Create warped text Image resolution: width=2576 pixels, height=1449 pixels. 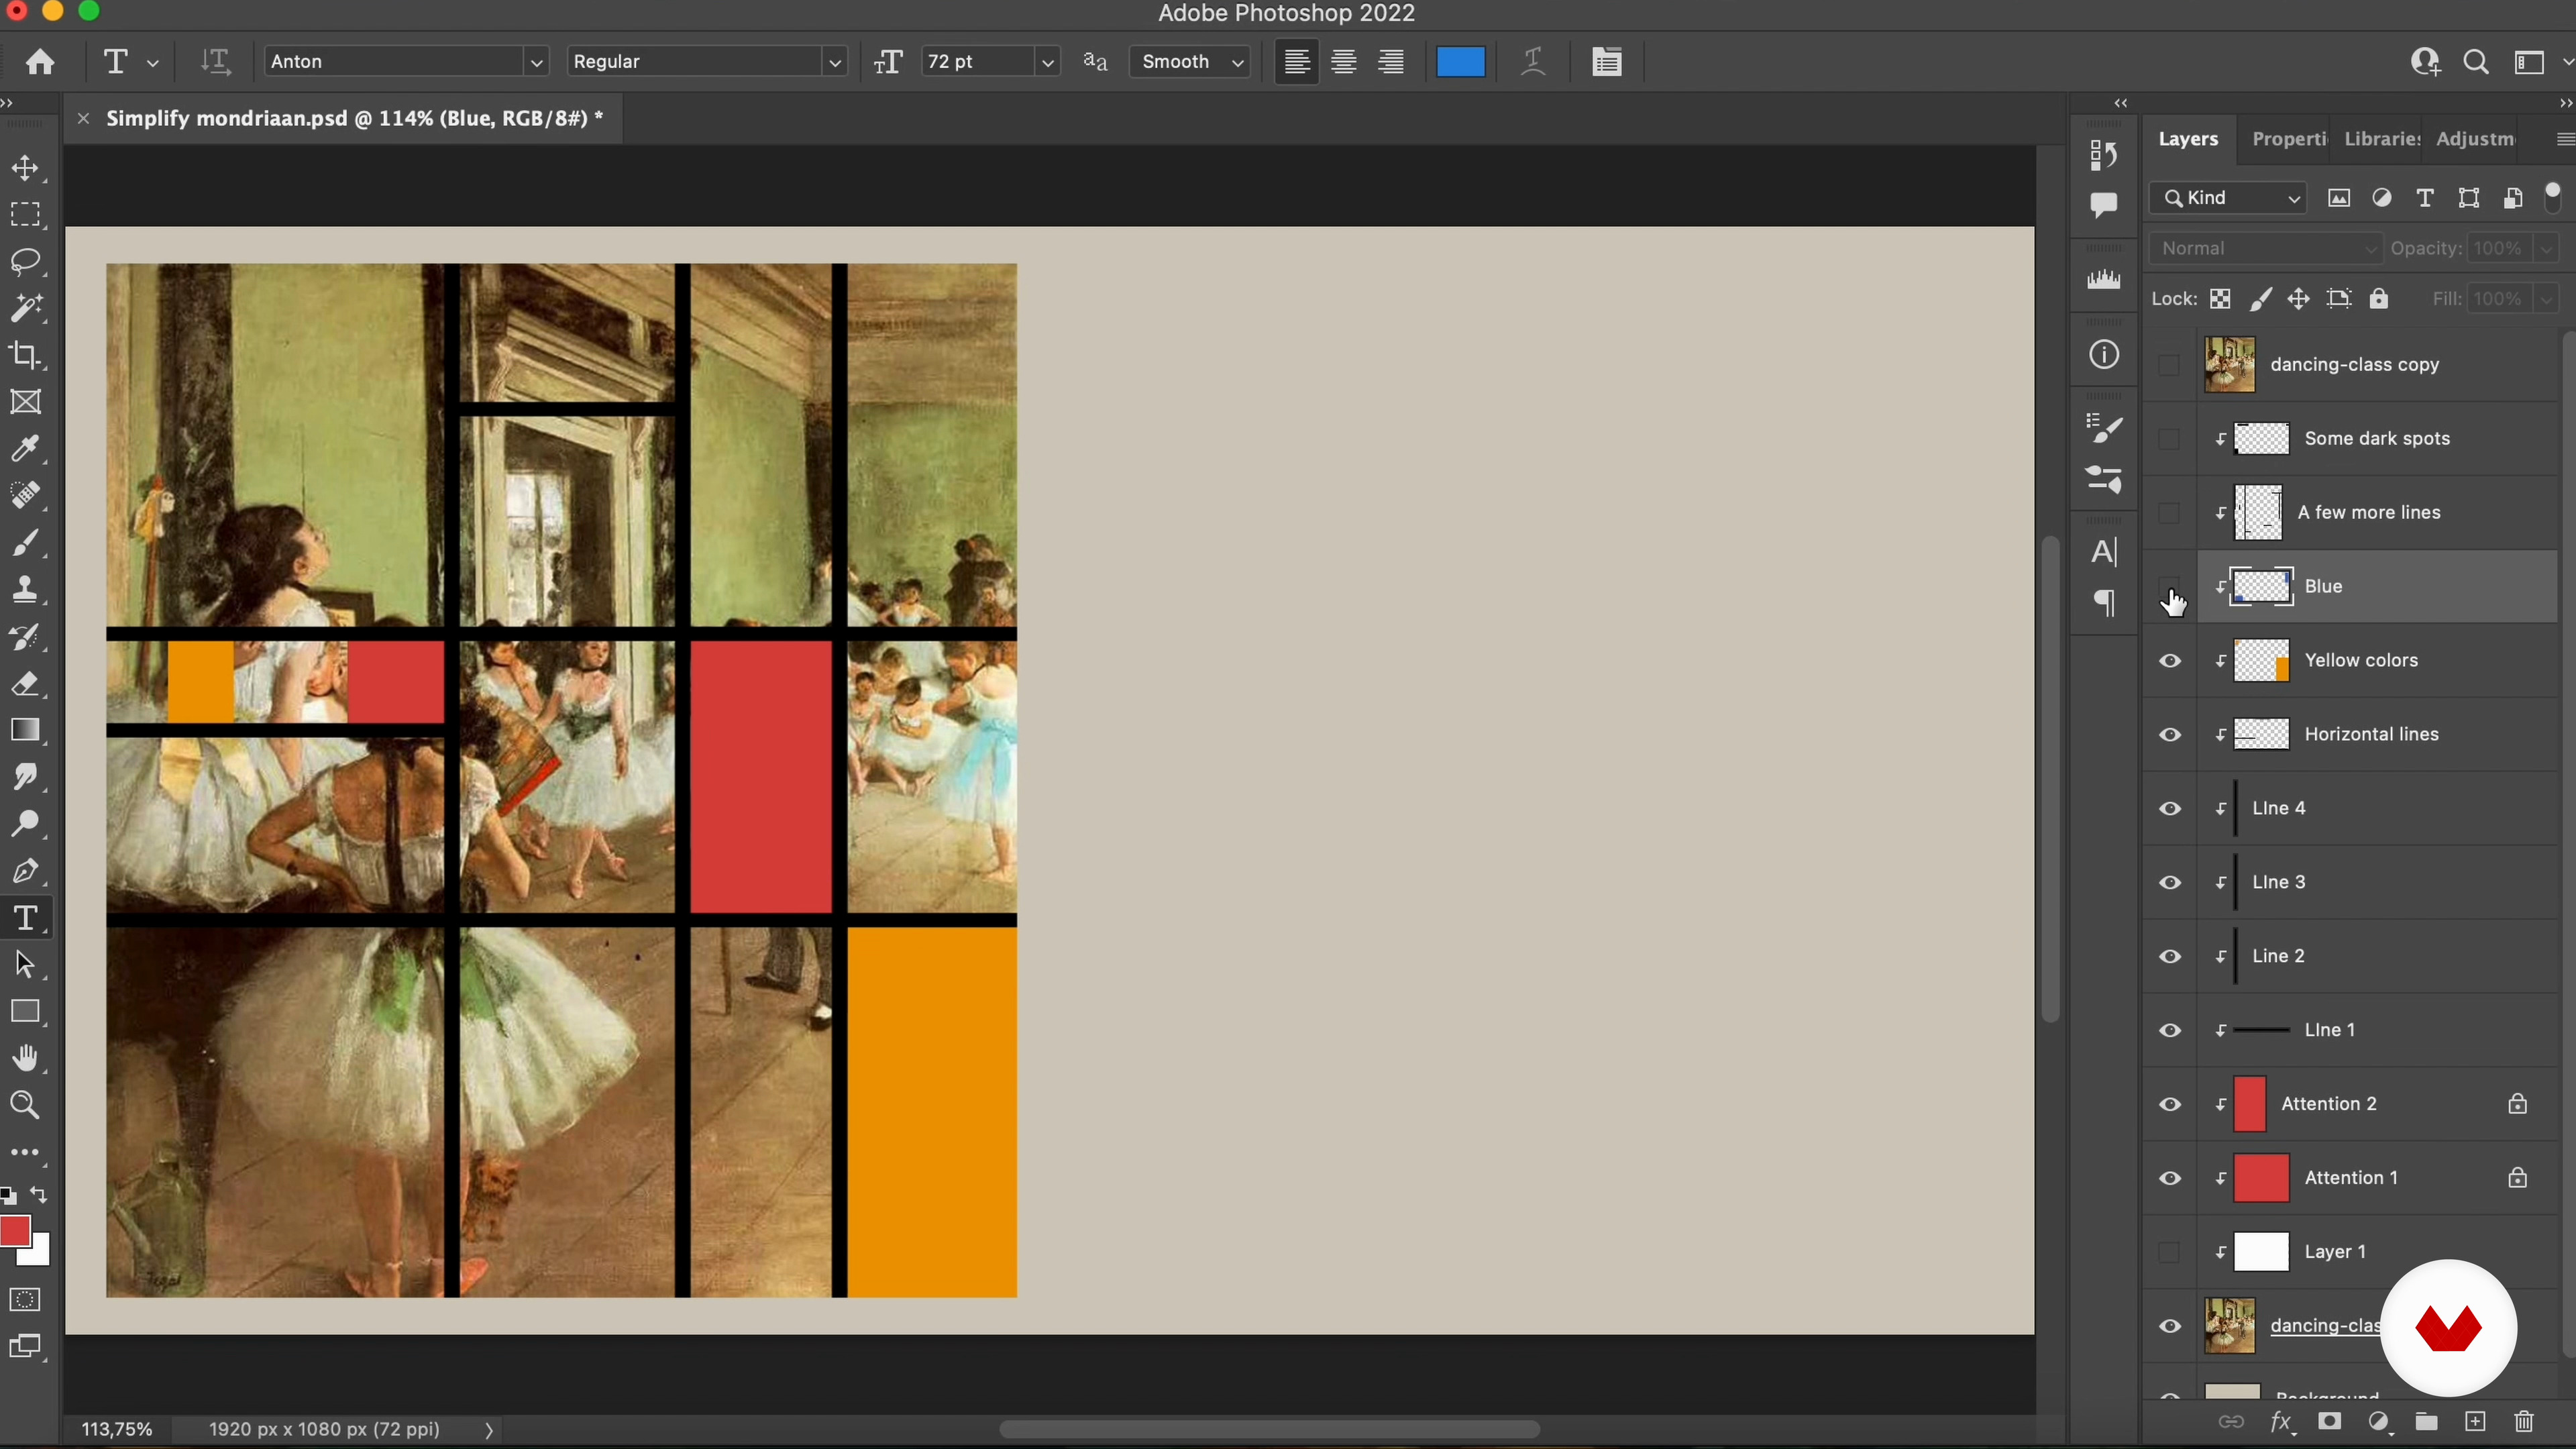(x=1533, y=62)
